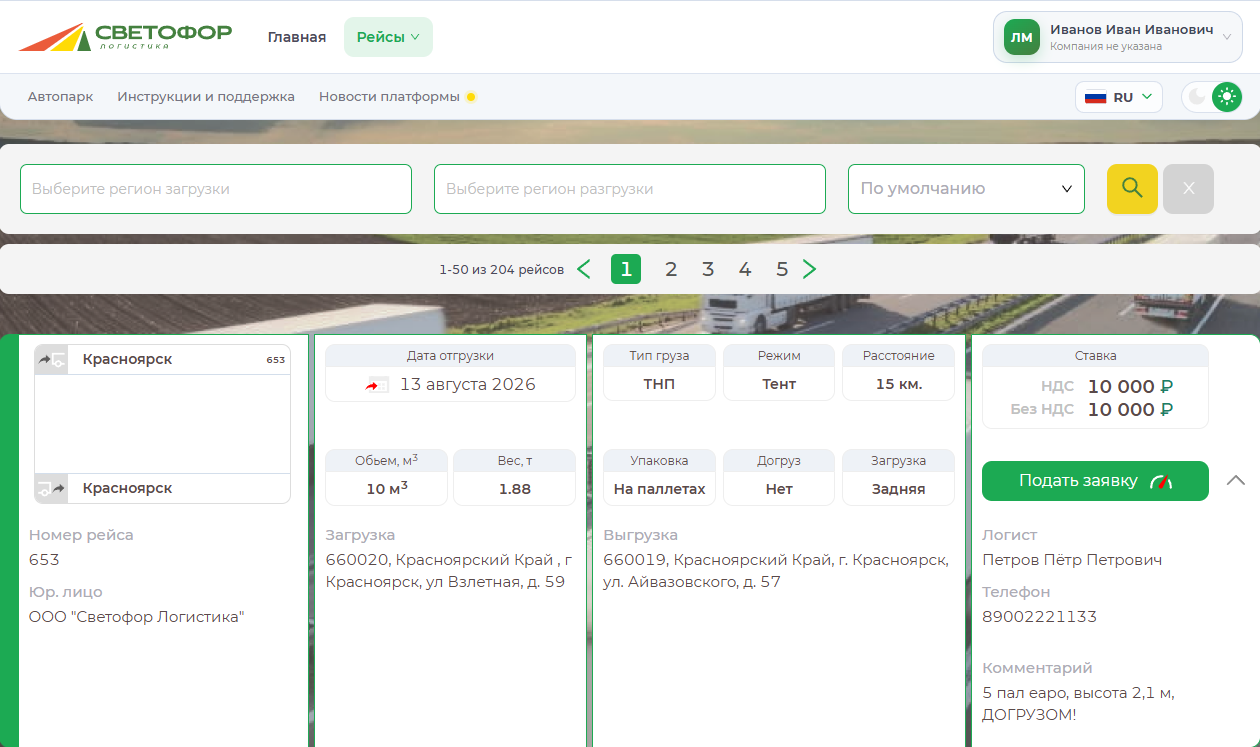
Task: Switch to light mode via sun icon
Action: tap(1226, 97)
